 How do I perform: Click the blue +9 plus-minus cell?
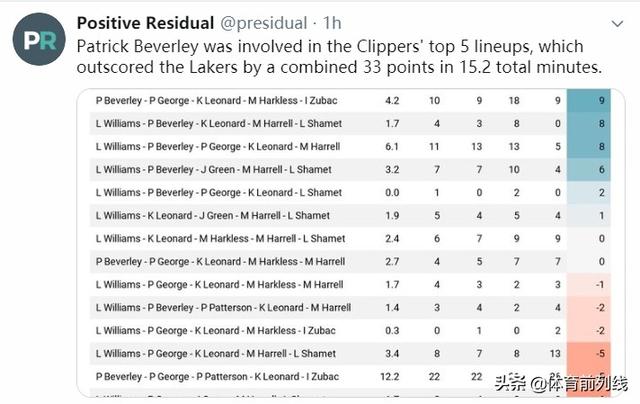pyautogui.click(x=589, y=100)
